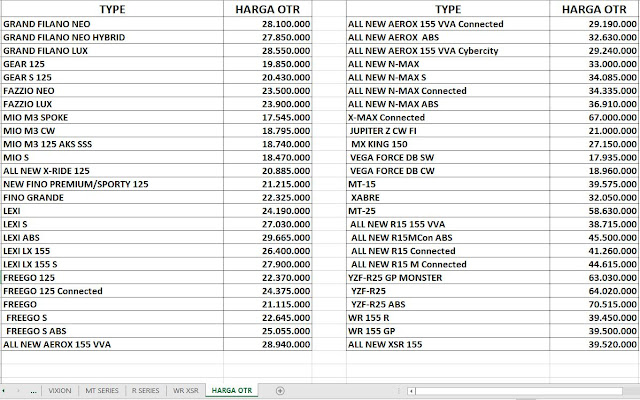Select the FAZZIO NEO cell
The height and width of the screenshot is (400, 640).
click(112, 91)
